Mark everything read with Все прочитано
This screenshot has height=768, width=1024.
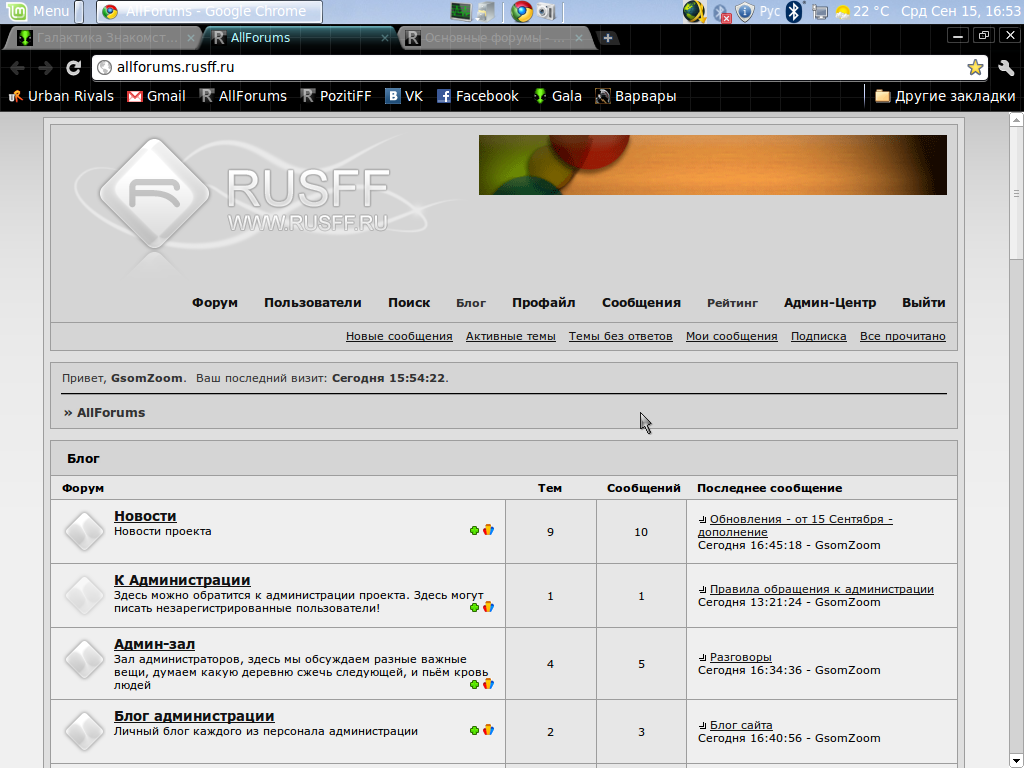(x=903, y=336)
